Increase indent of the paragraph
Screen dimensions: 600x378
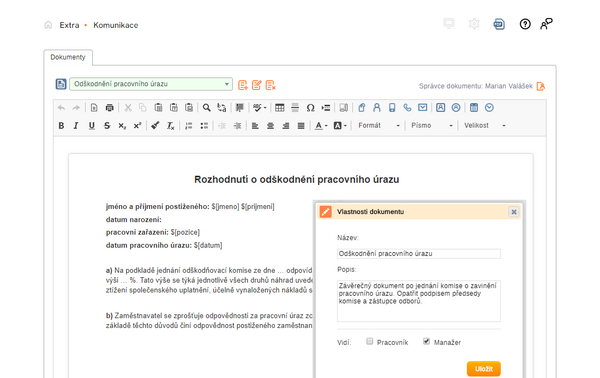click(x=237, y=125)
